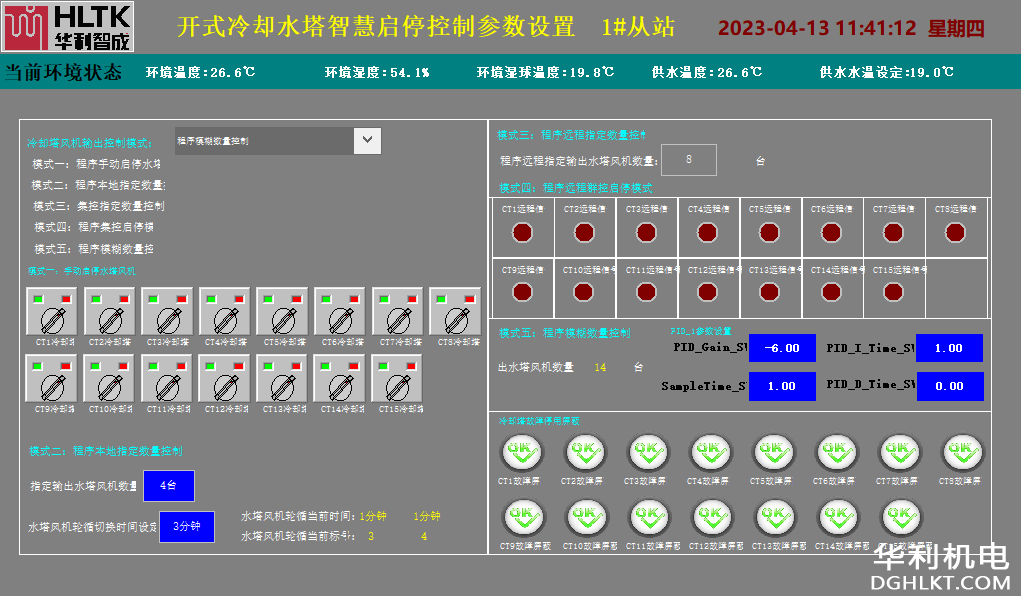The width and height of the screenshot is (1021, 596).
Task: Select the PID_Gain value field -6.00
Action: (x=782, y=348)
